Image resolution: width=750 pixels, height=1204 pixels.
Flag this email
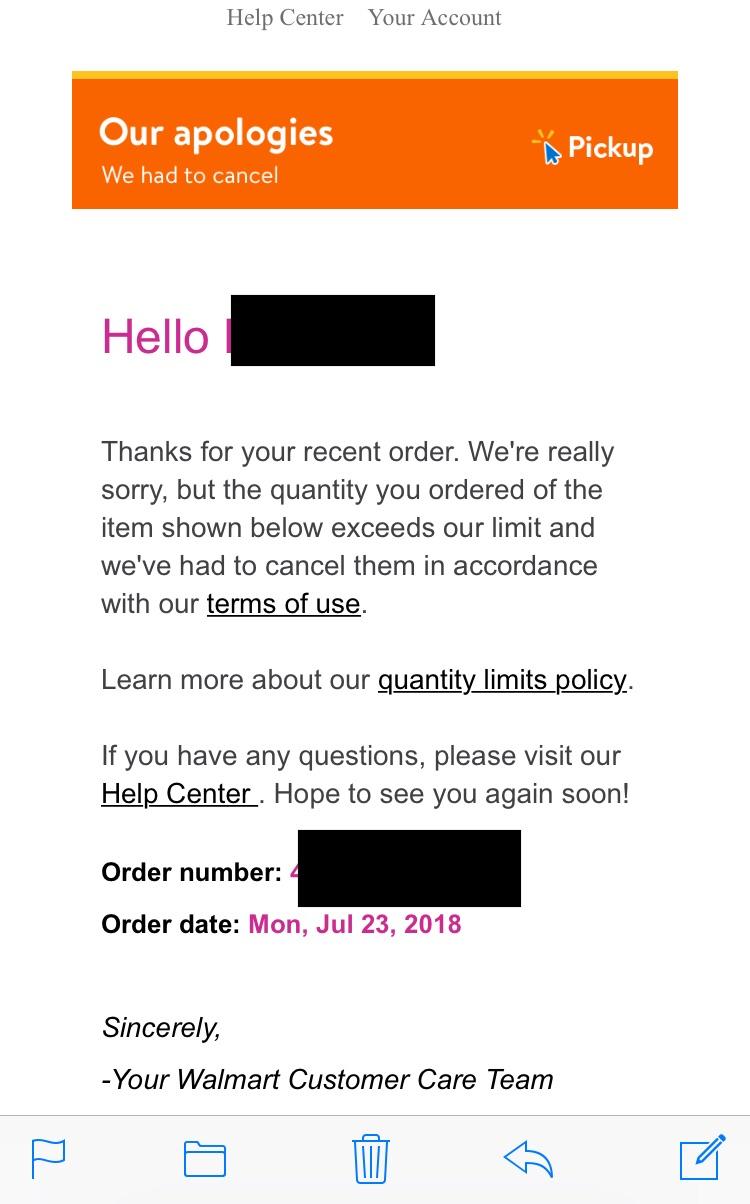click(49, 1158)
